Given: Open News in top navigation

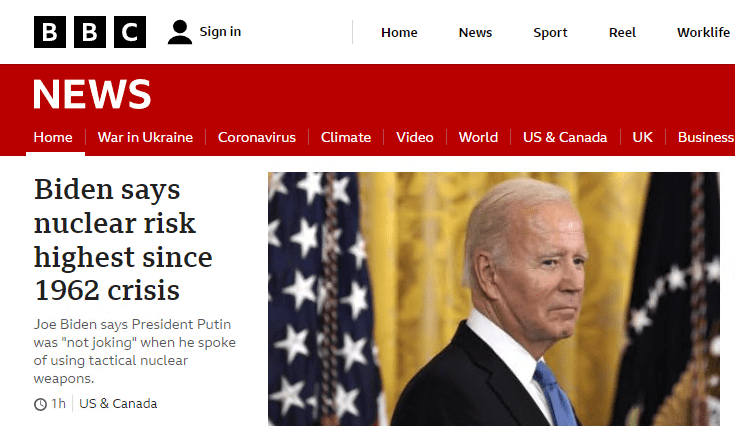Looking at the screenshot, I should coord(475,32).
